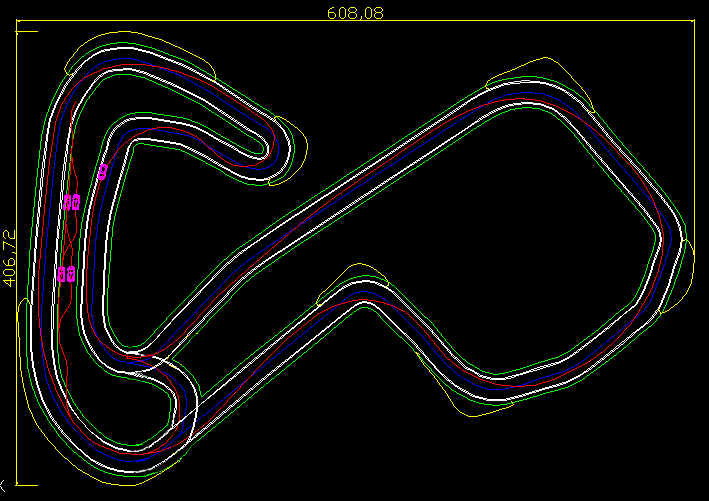The height and width of the screenshot is (501, 709).
Task: Pick right marker of lower magenta pair
Action: click(71, 273)
